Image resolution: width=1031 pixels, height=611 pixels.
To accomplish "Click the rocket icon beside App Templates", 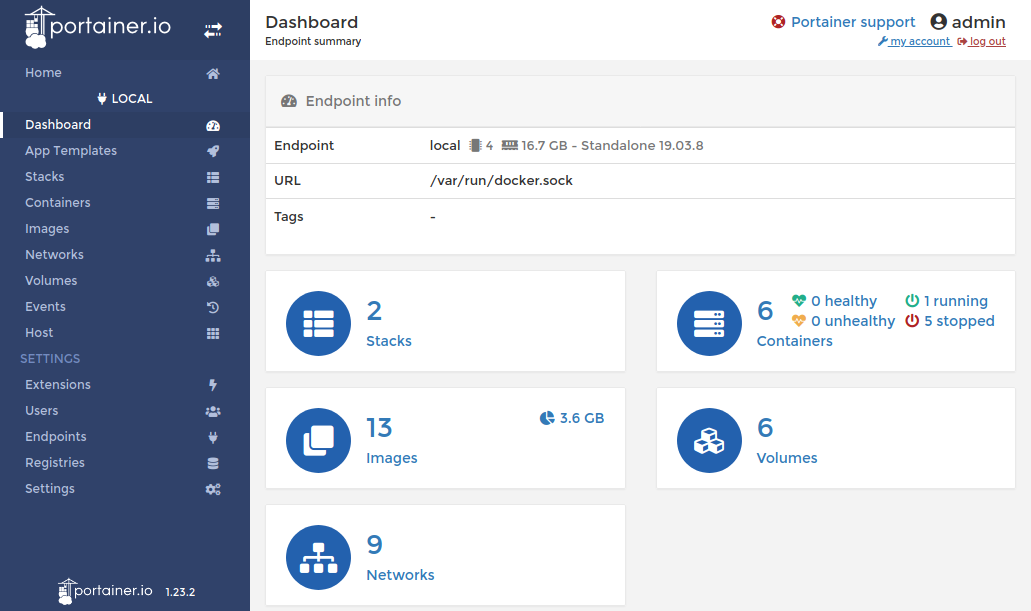I will click(213, 151).
